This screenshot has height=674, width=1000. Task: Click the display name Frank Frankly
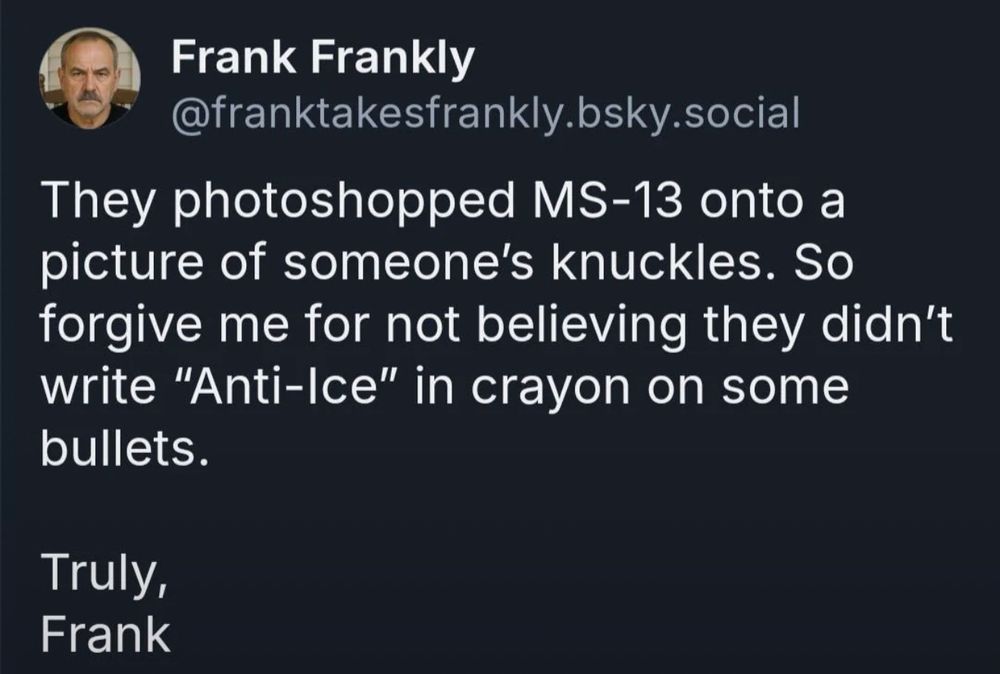[x=323, y=57]
